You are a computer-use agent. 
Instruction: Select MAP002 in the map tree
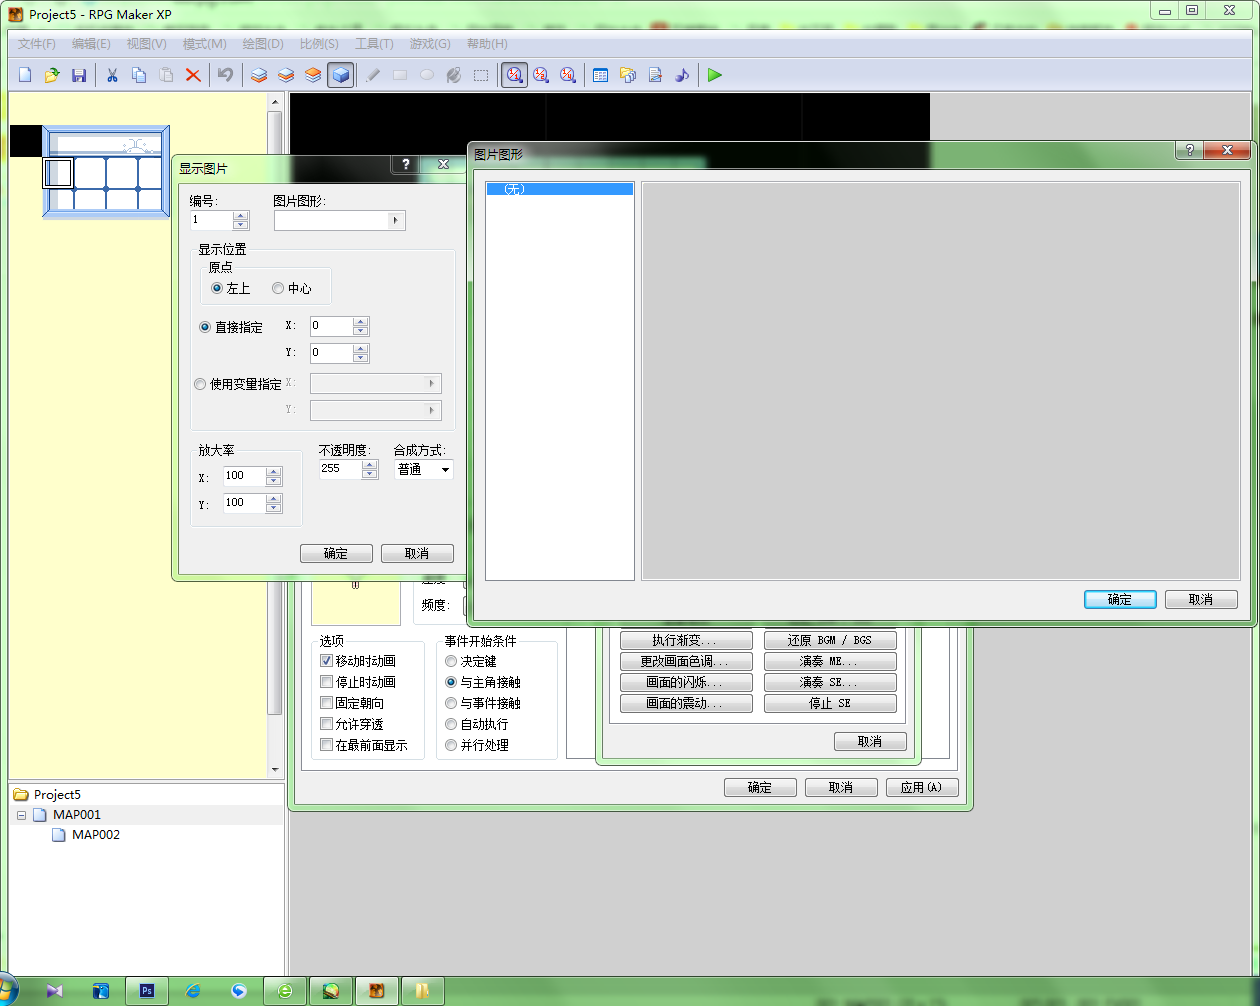click(96, 835)
